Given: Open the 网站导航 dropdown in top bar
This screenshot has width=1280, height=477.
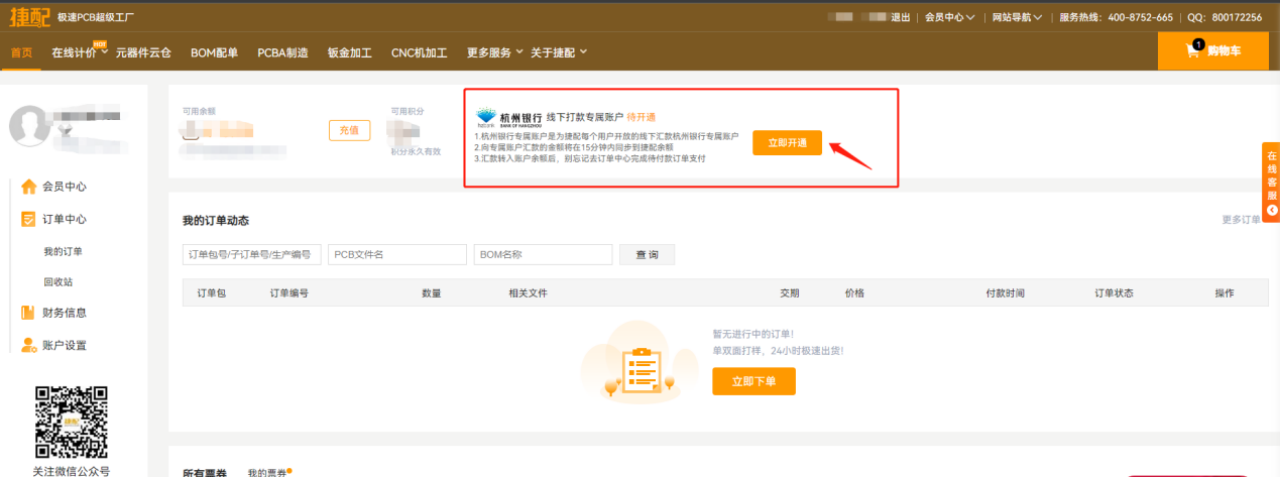Looking at the screenshot, I should pos(1016,17).
